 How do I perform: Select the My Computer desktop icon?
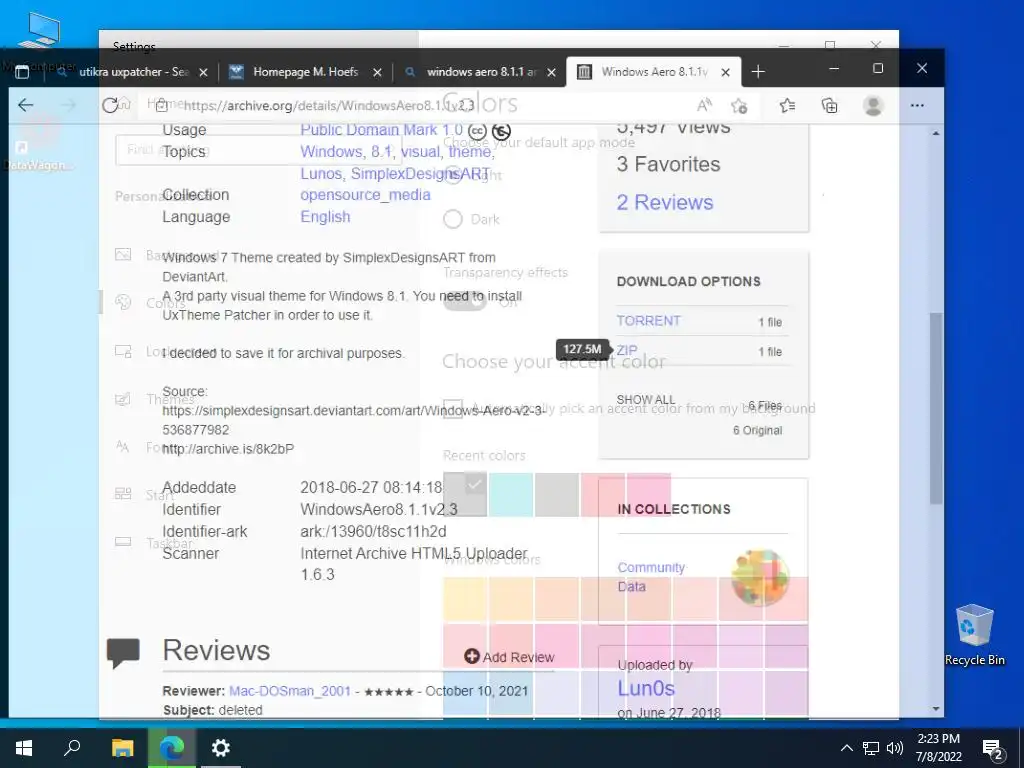(x=39, y=40)
